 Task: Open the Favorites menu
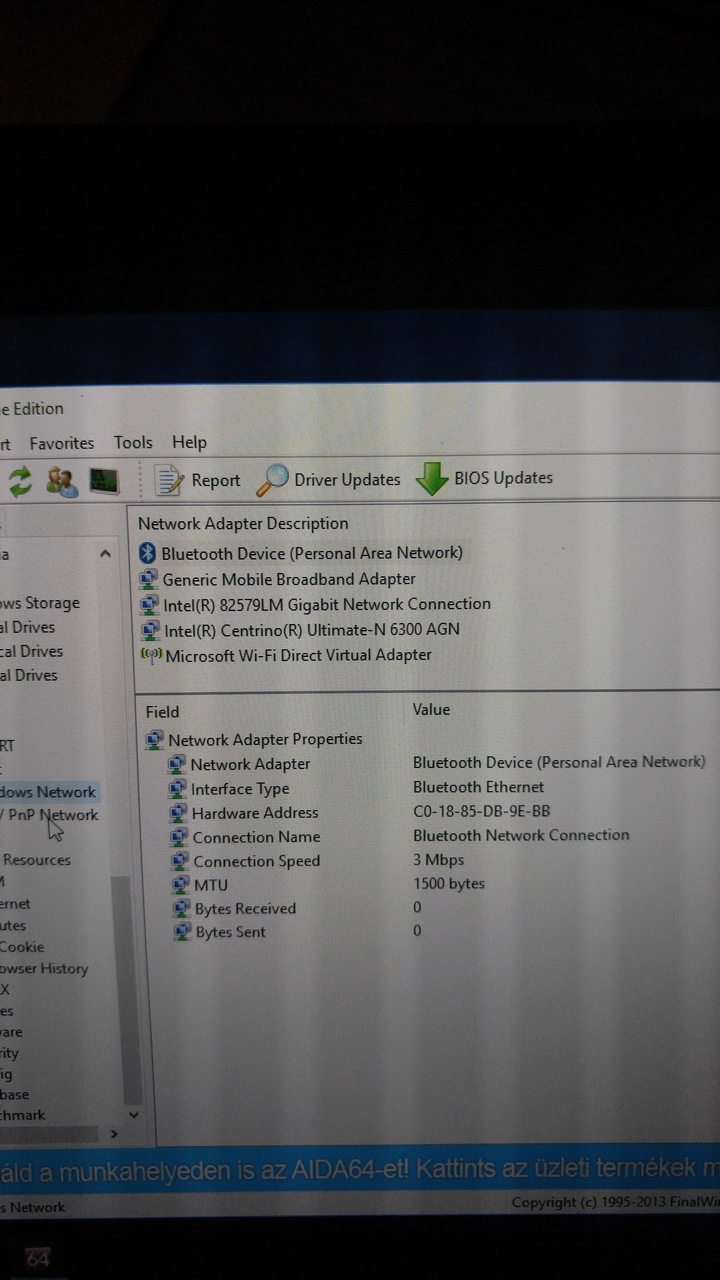tap(62, 443)
